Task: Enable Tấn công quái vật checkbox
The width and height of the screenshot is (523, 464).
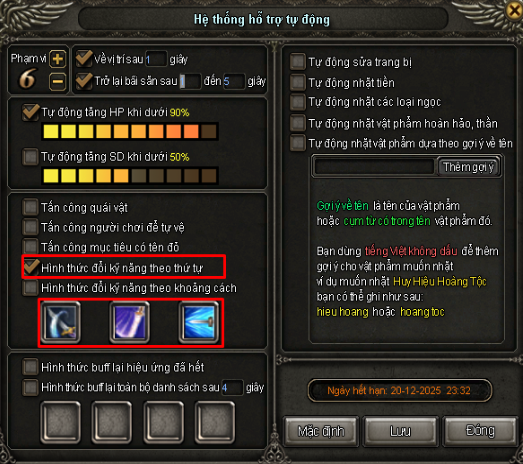Action: tap(30, 207)
